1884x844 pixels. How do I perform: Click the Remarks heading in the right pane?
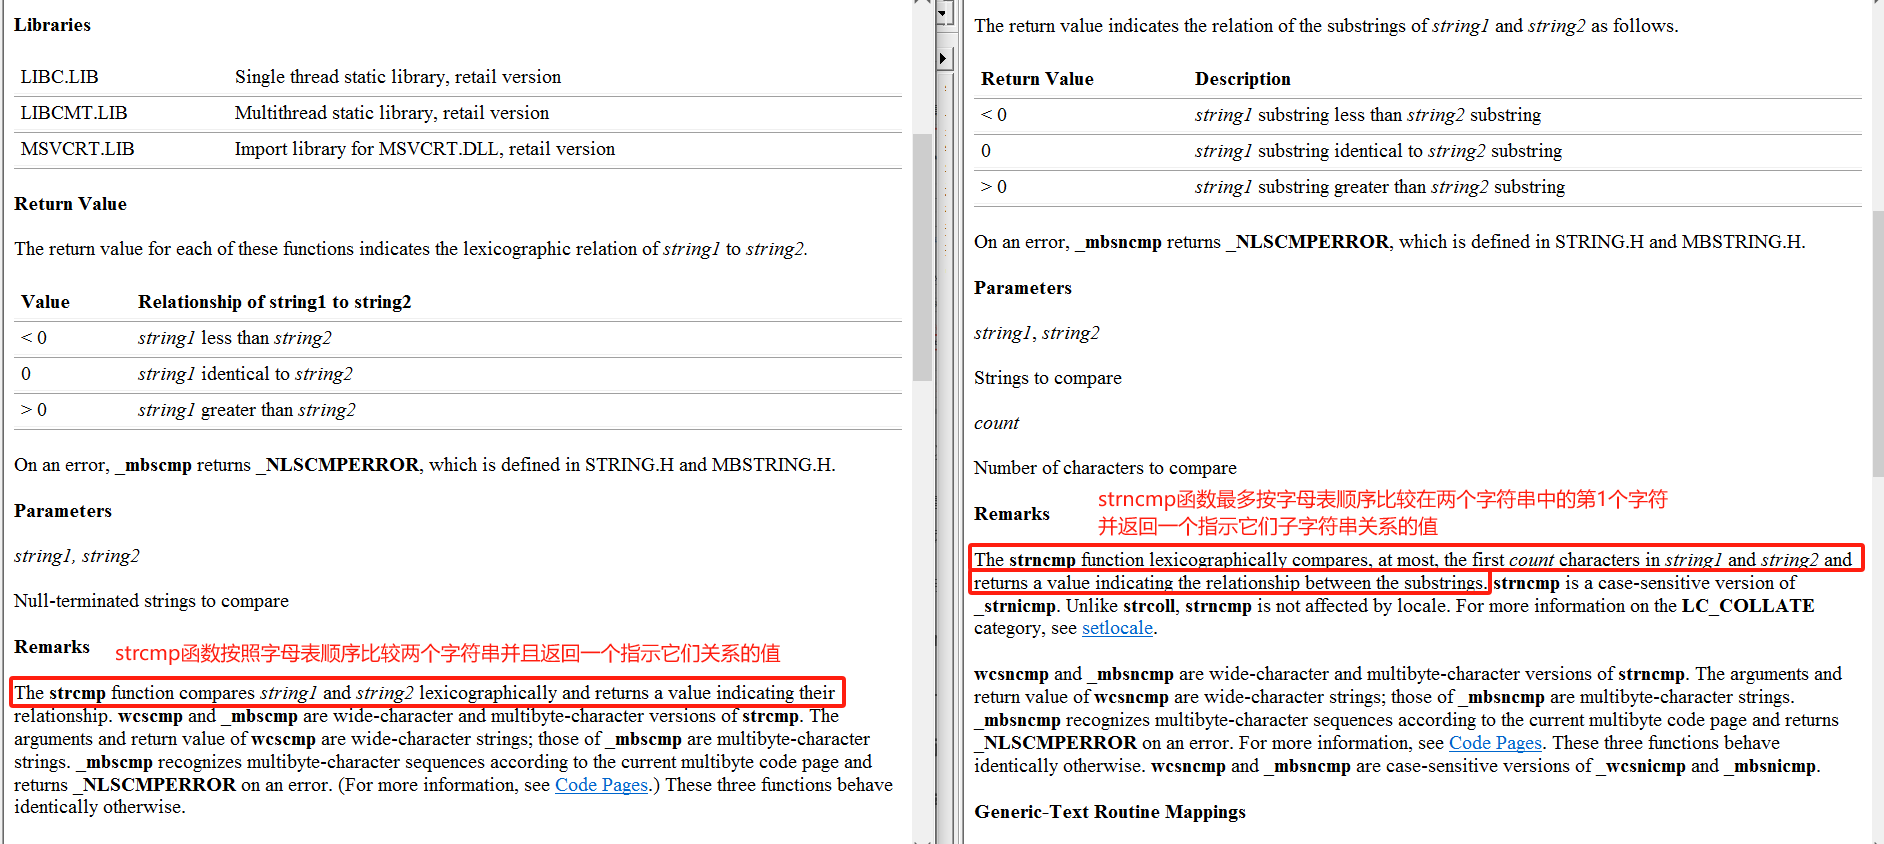click(1012, 514)
